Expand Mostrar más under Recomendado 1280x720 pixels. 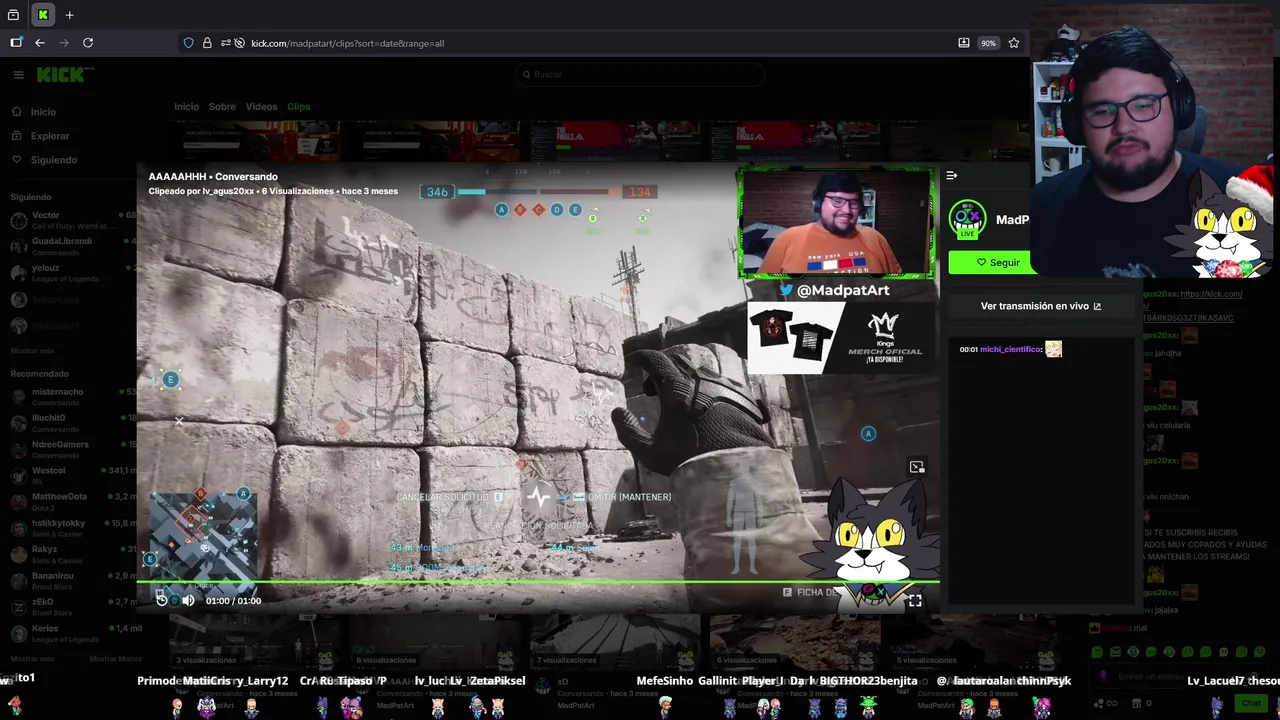pos(32,659)
